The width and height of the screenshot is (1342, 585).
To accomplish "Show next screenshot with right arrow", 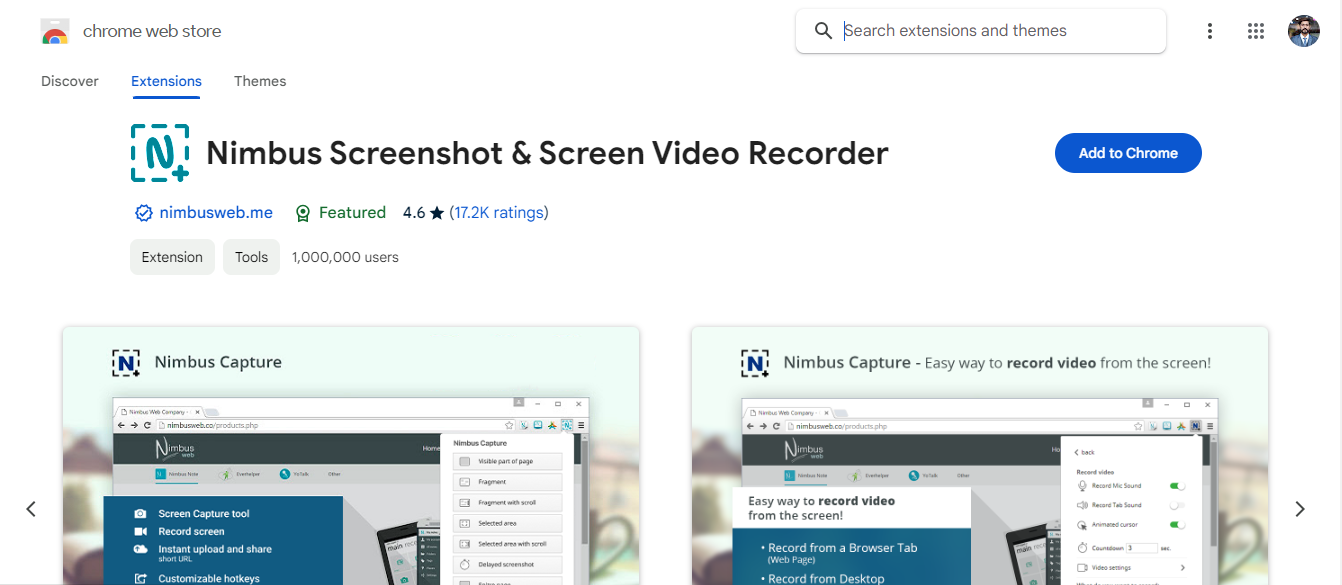I will (x=1300, y=509).
